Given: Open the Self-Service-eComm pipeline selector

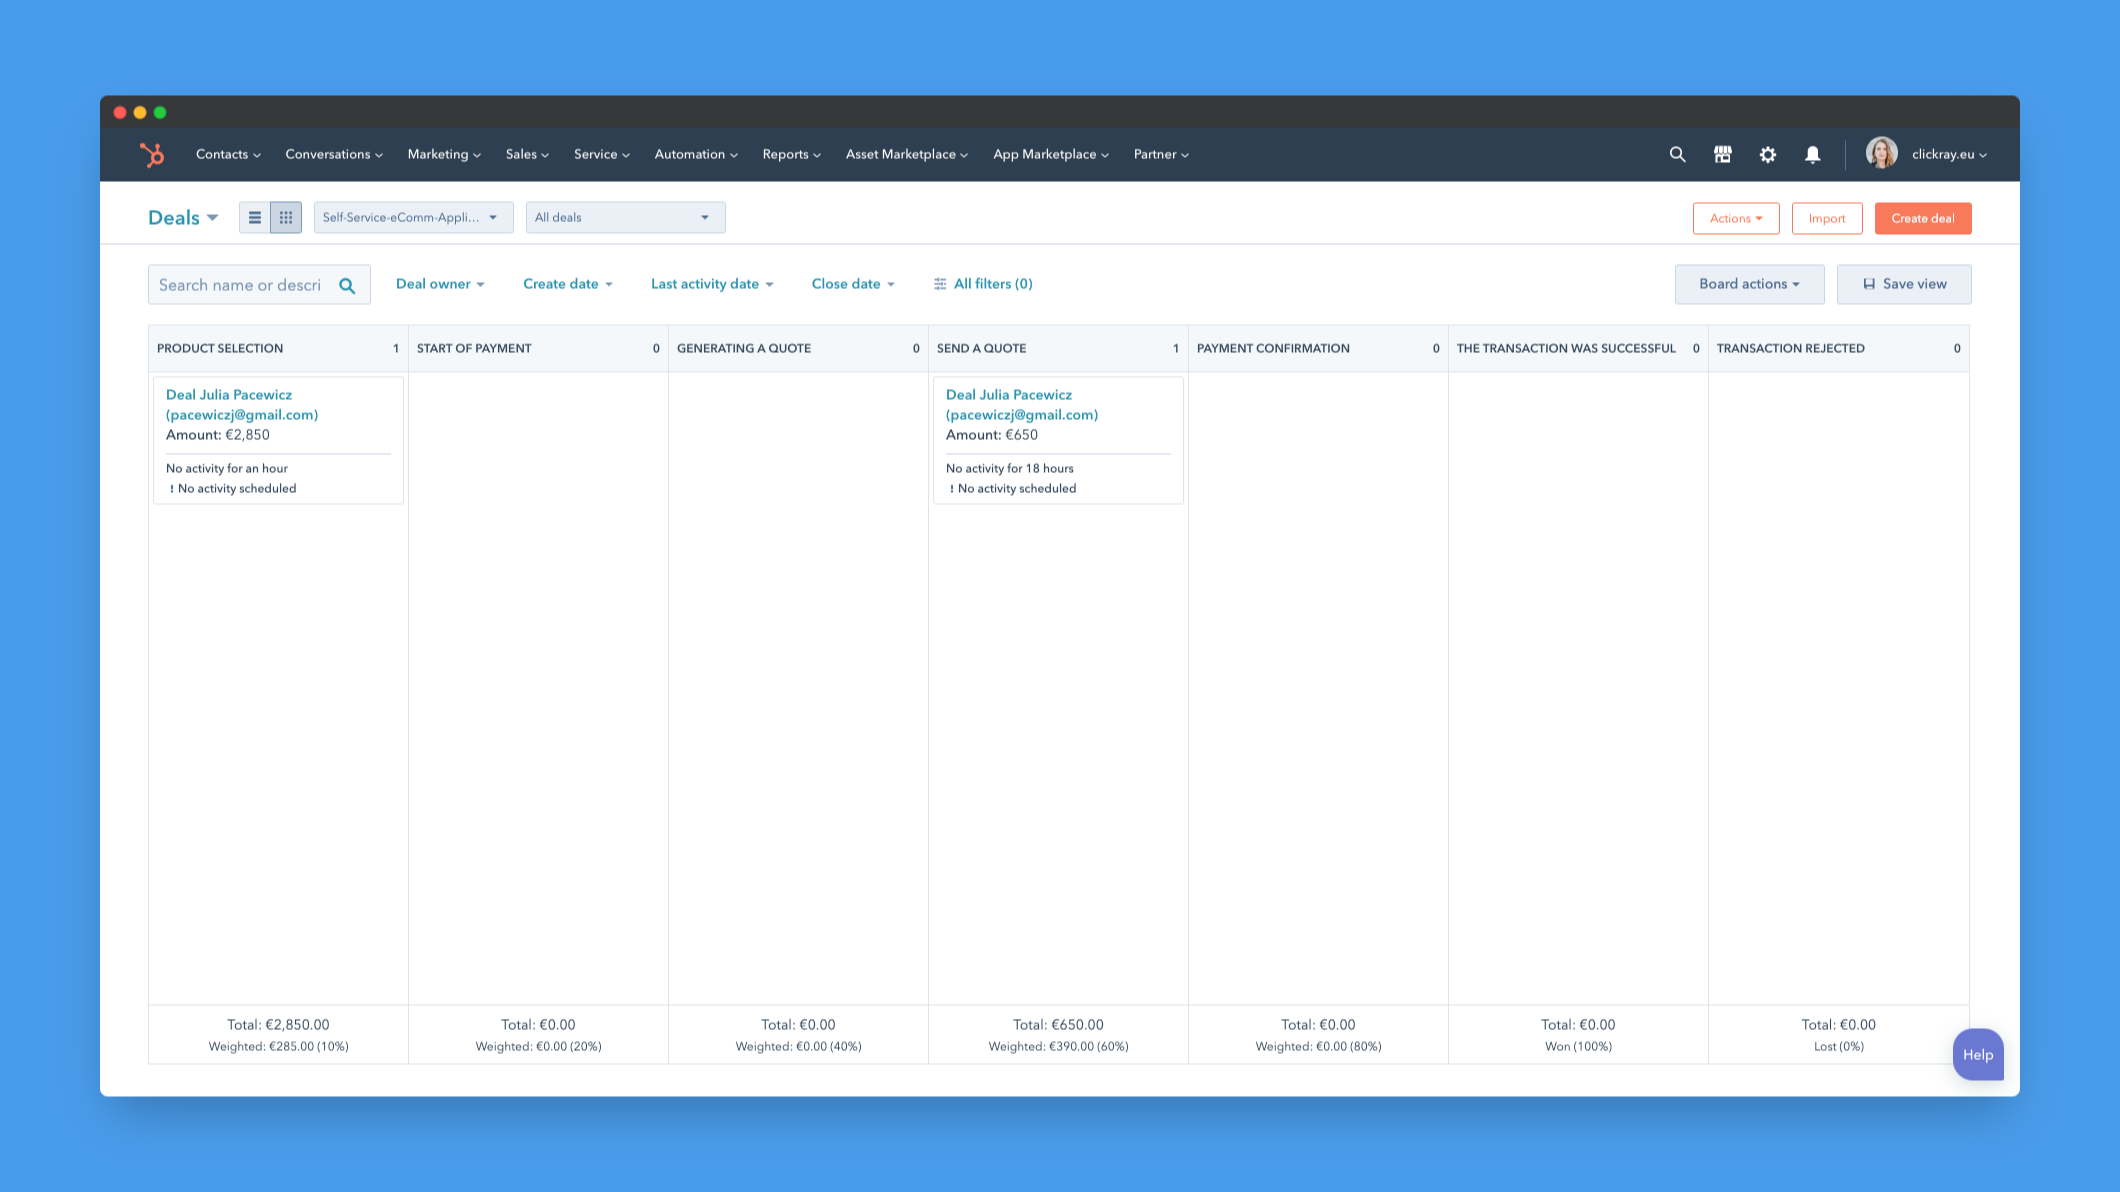Looking at the screenshot, I should click(412, 217).
